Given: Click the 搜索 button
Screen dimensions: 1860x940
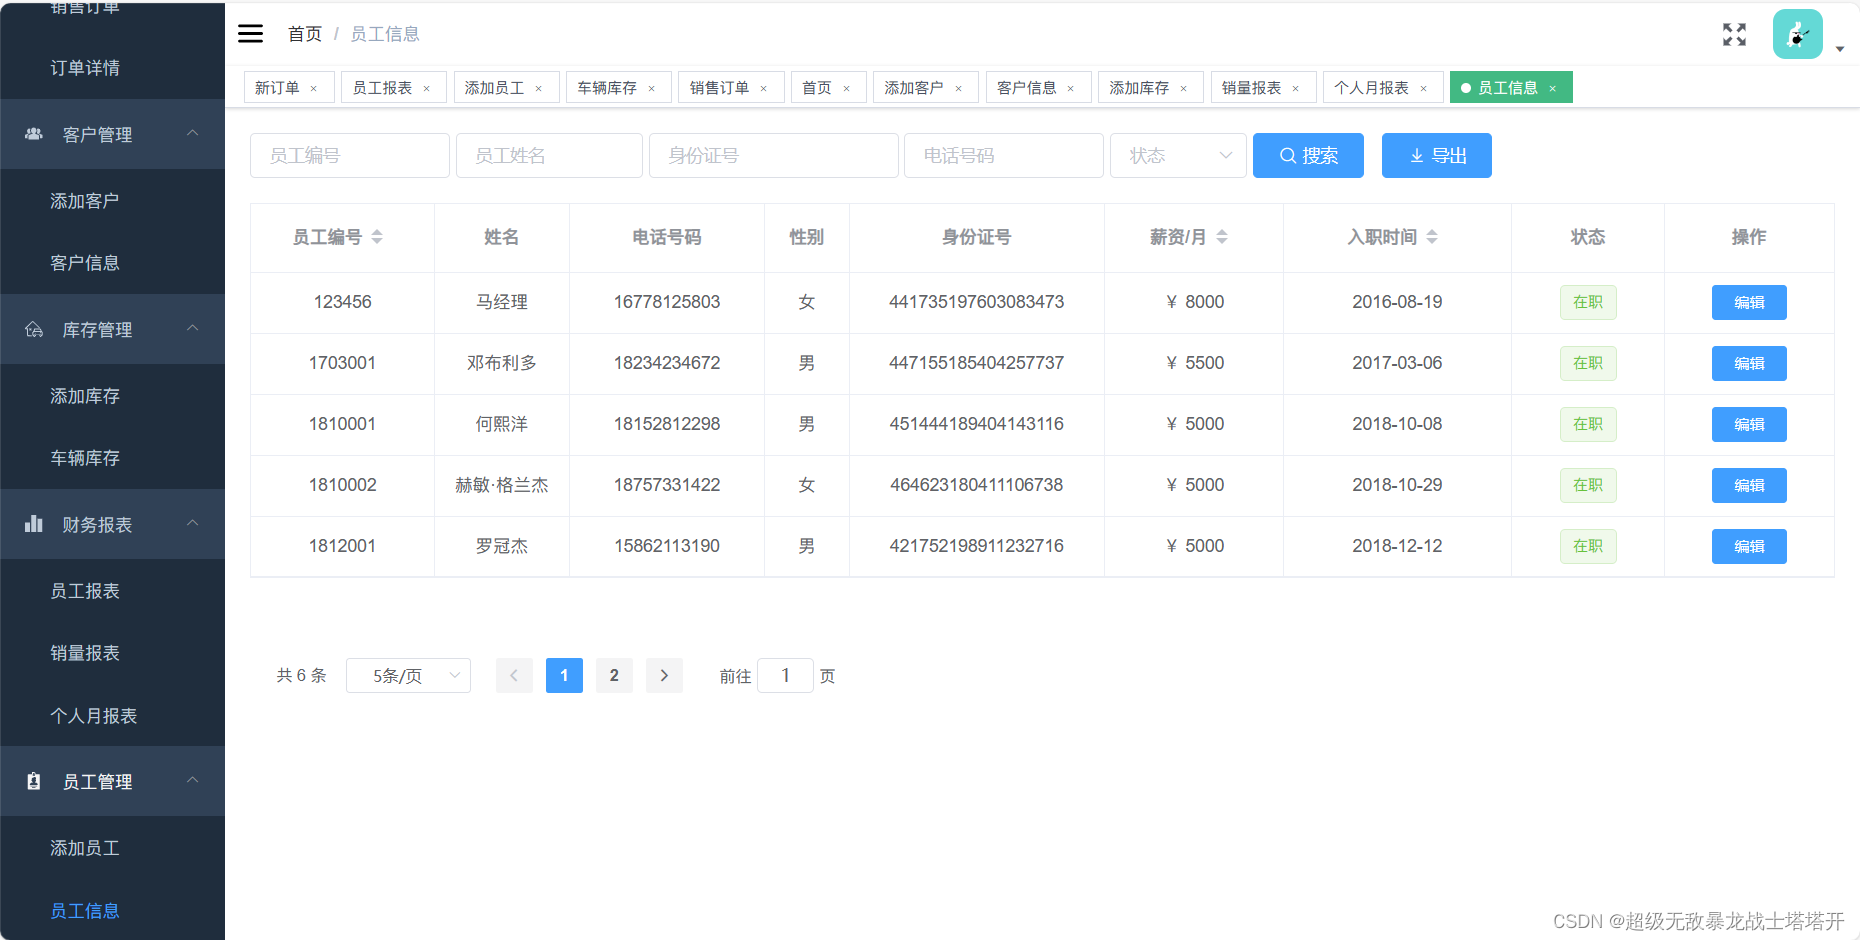Looking at the screenshot, I should pyautogui.click(x=1308, y=156).
